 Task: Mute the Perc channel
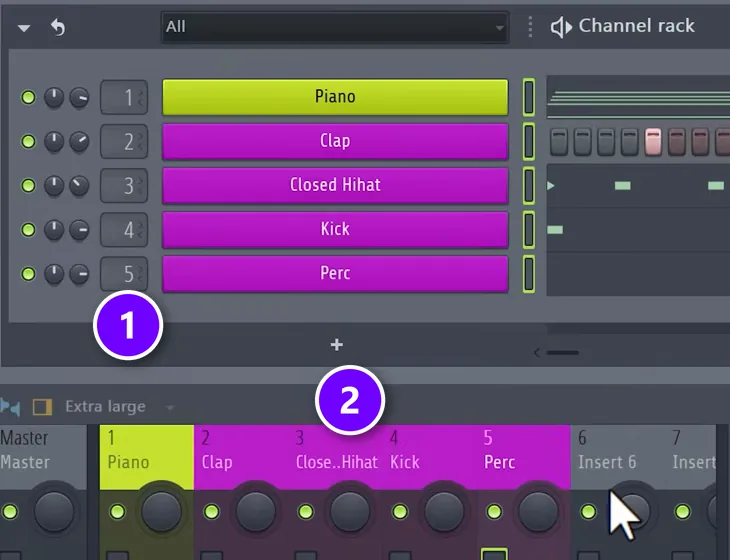28,274
